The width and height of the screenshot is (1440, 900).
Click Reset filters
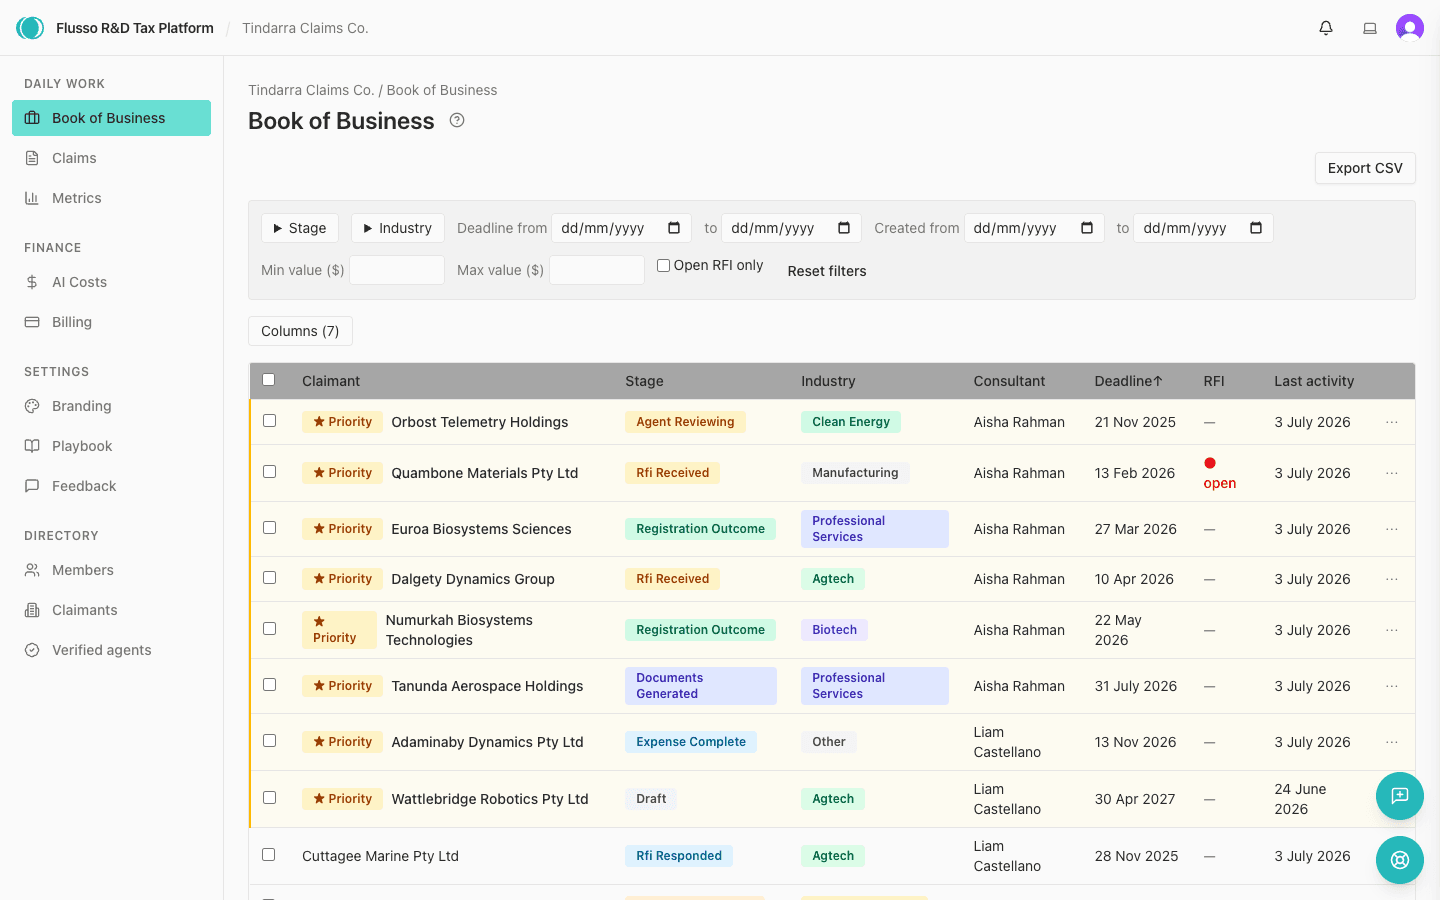coord(827,271)
